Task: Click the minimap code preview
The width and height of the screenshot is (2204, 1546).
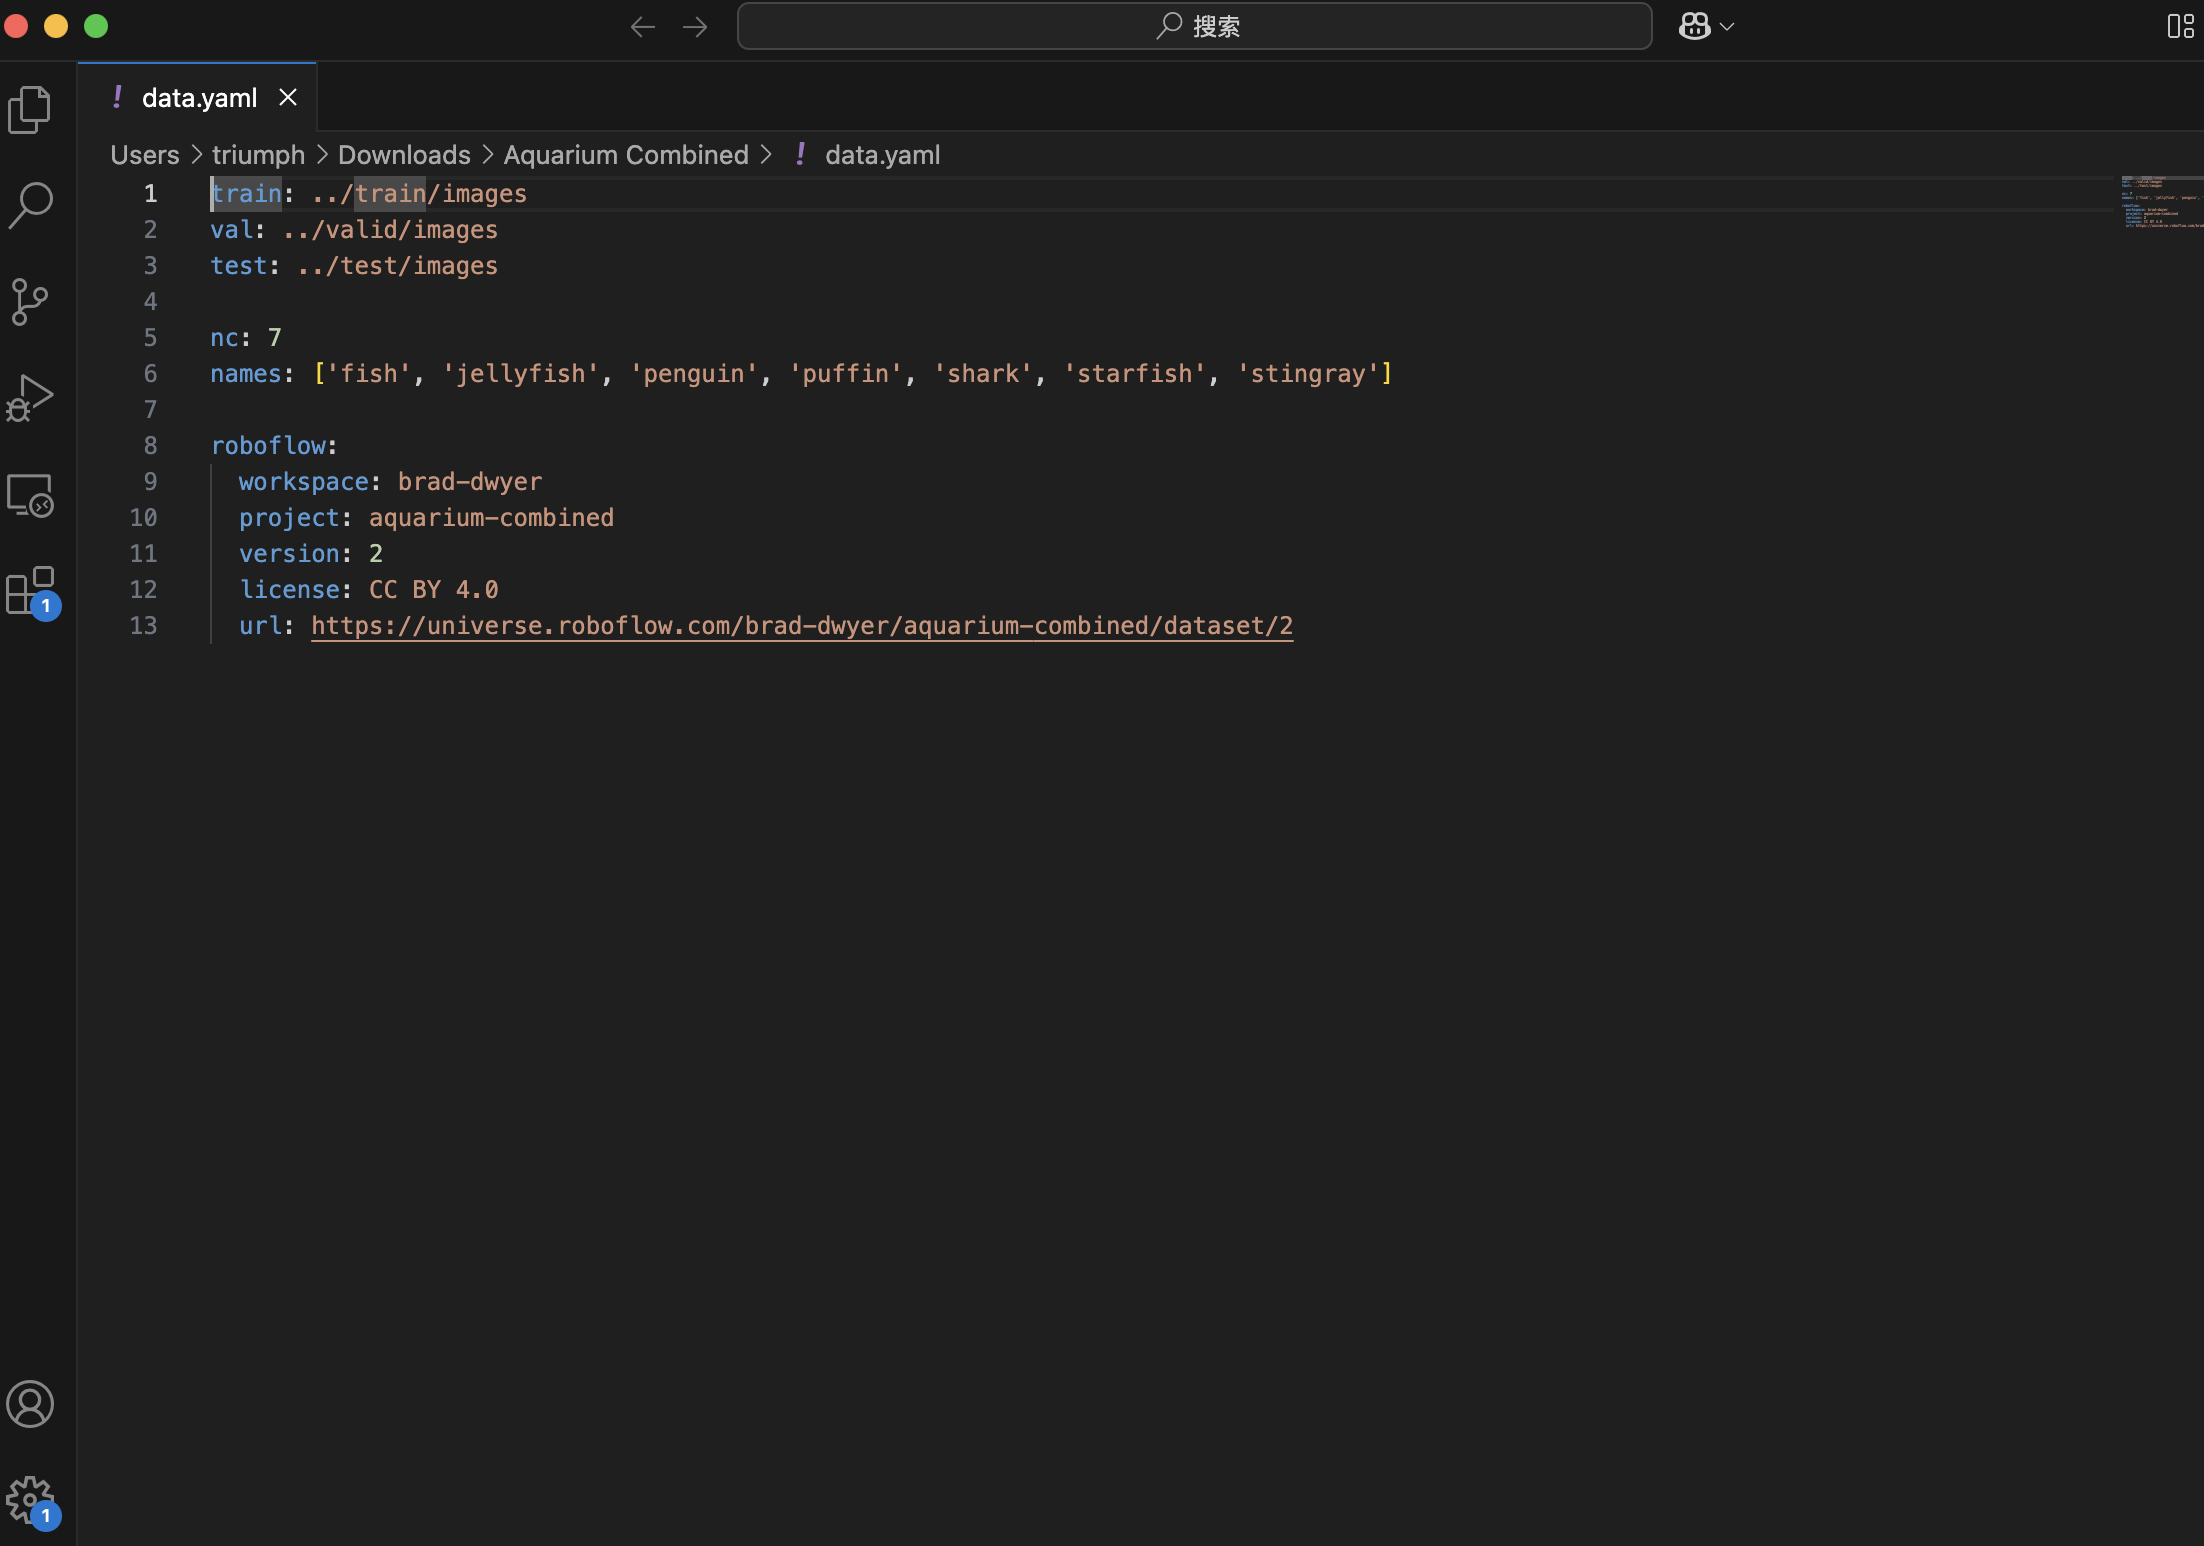Action: click(2160, 203)
